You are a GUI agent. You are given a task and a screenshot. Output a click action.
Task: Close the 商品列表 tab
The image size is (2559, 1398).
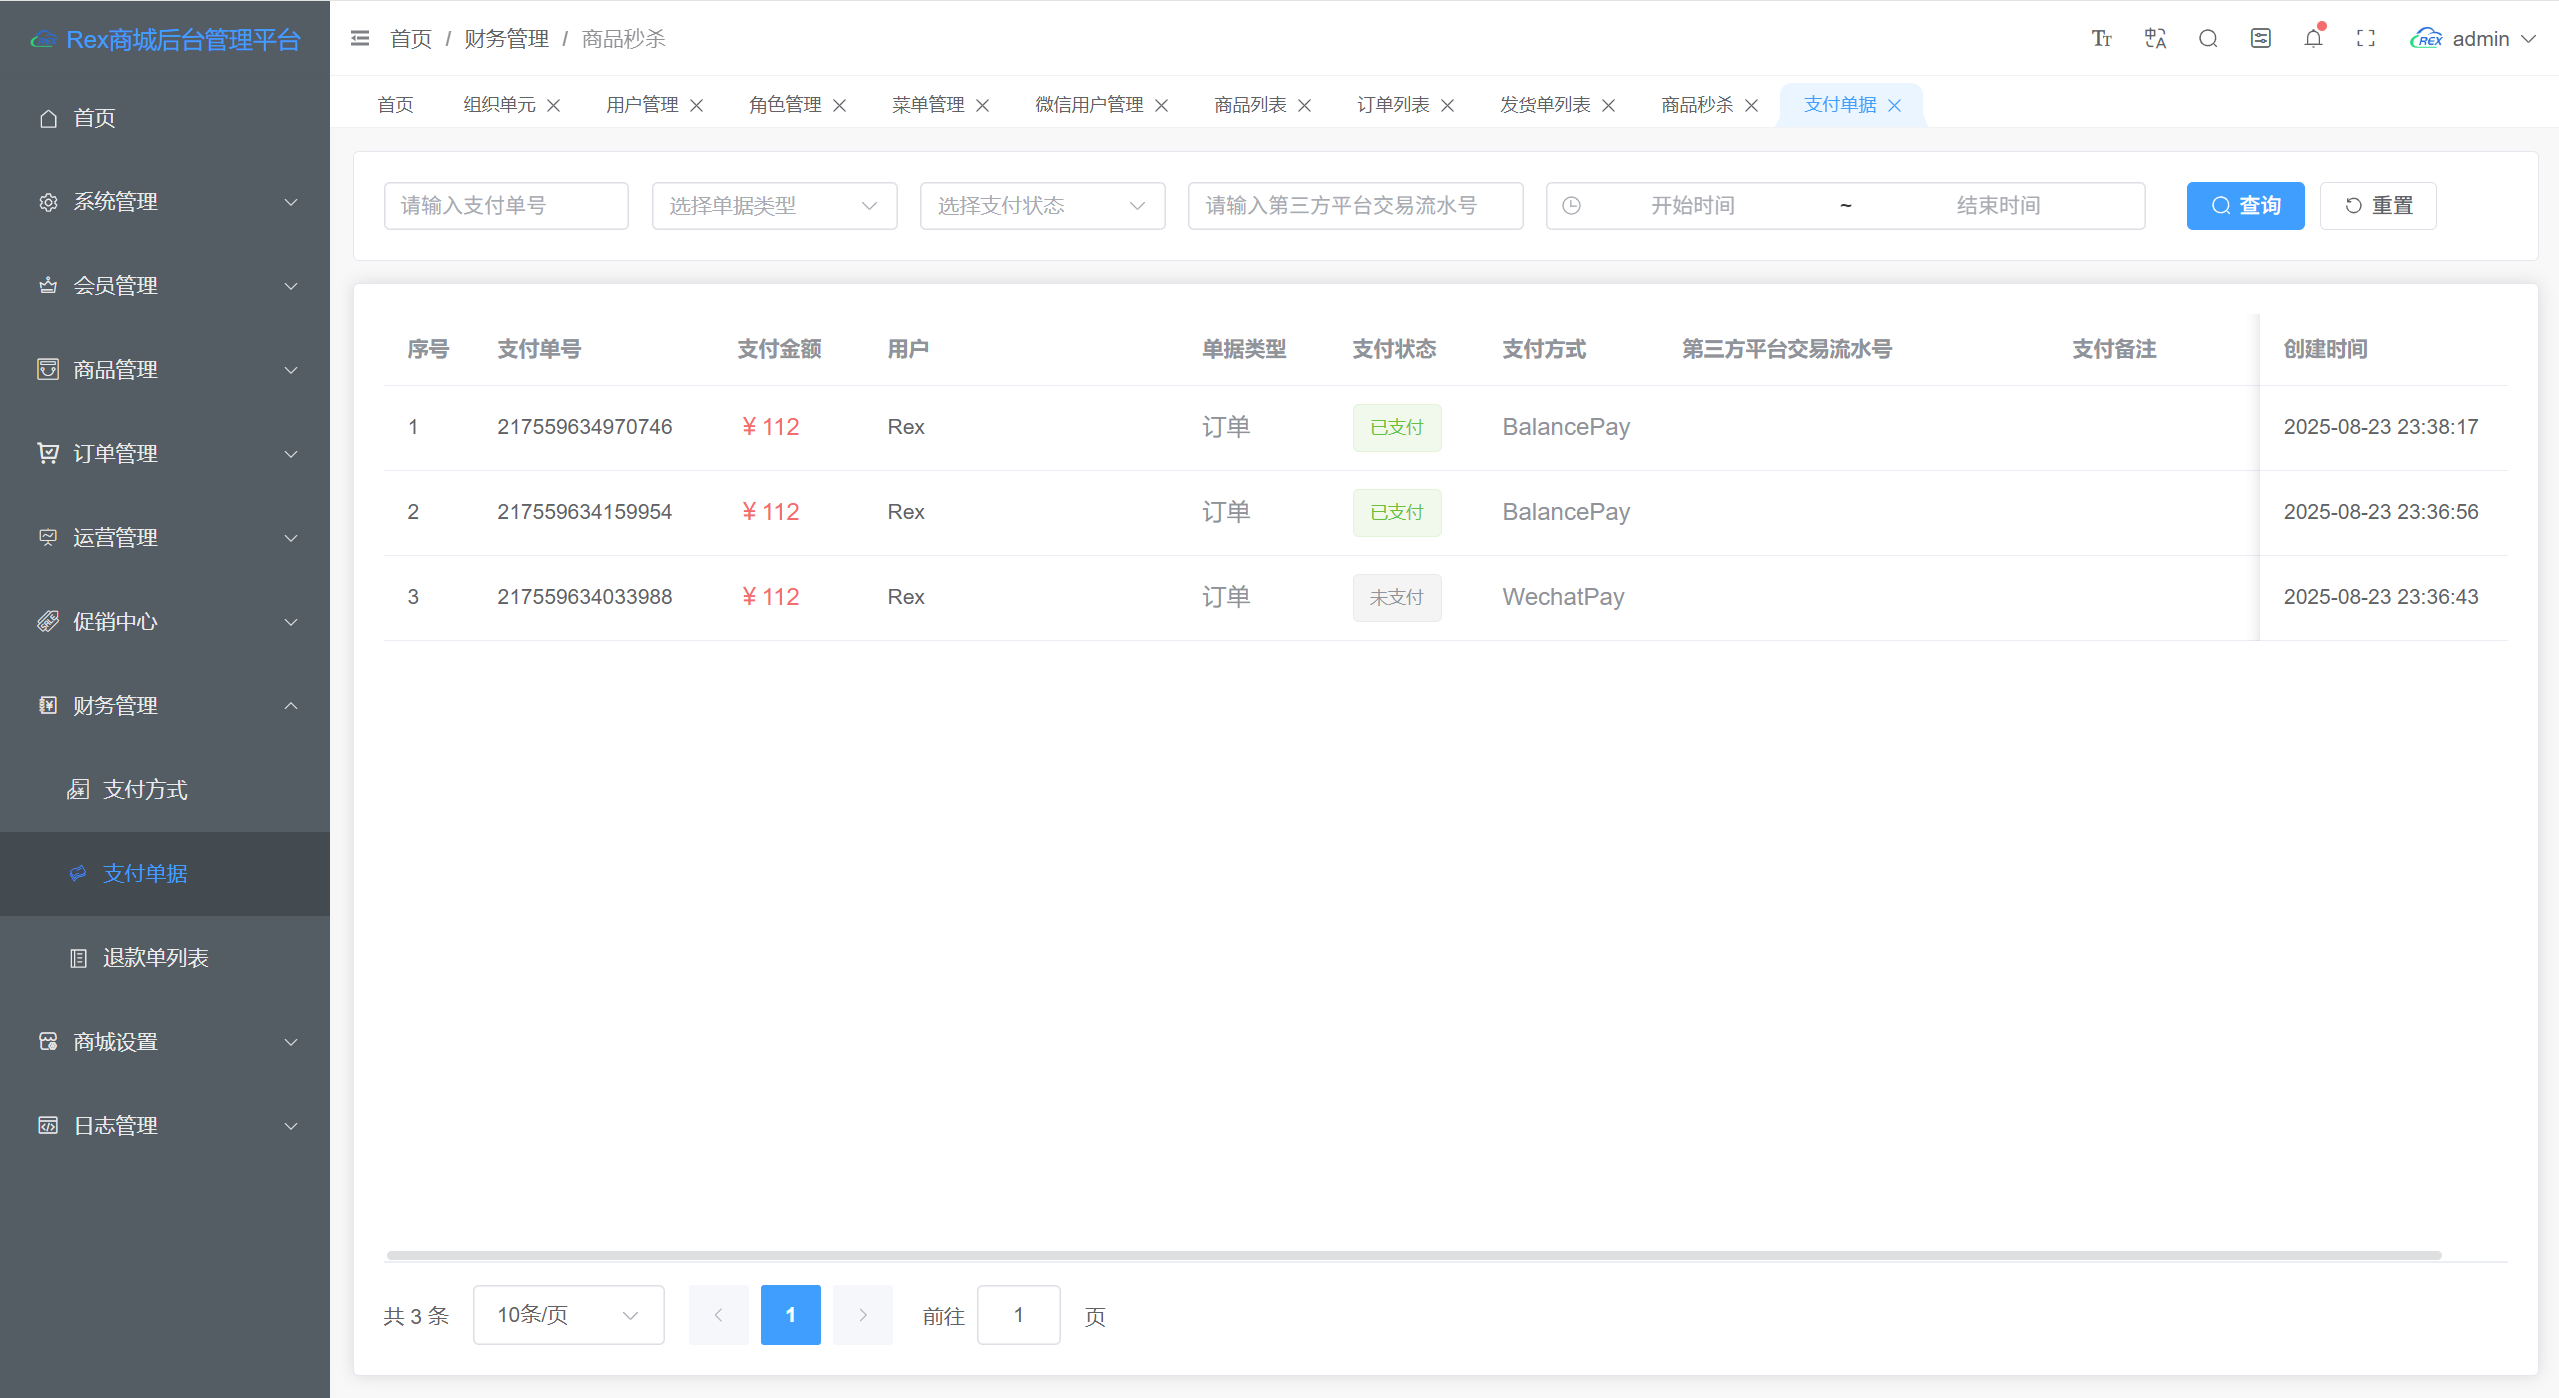pyautogui.click(x=1304, y=105)
